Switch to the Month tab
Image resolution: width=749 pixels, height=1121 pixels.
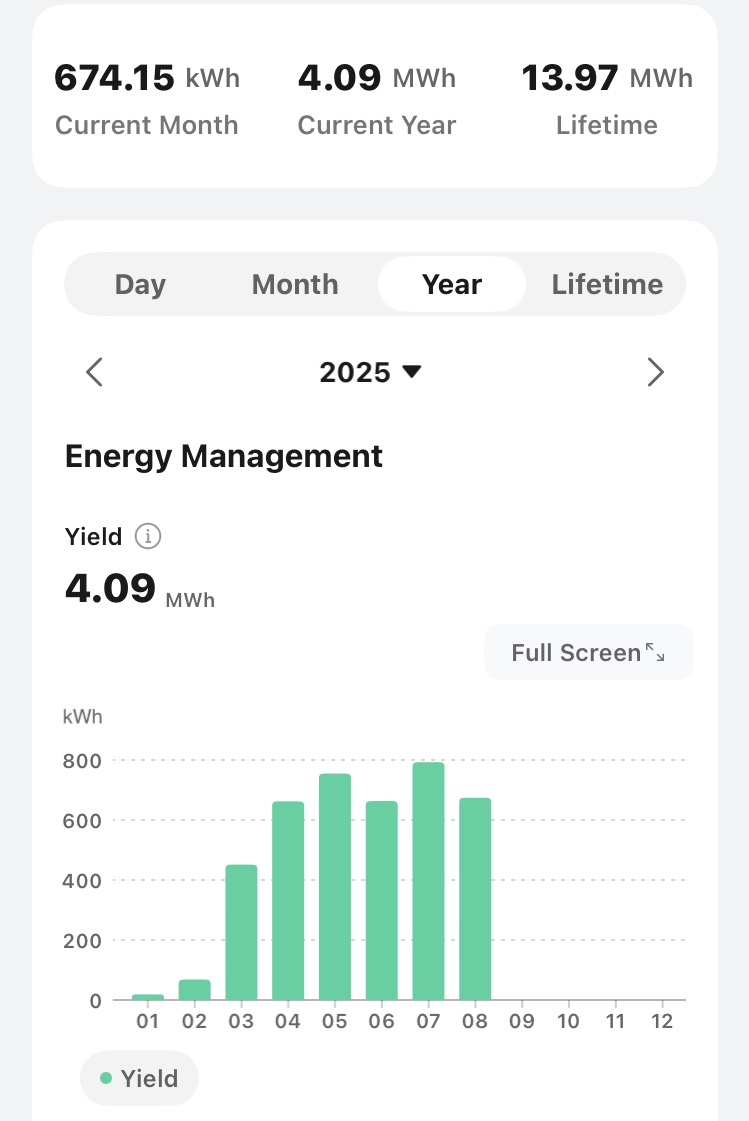295,285
